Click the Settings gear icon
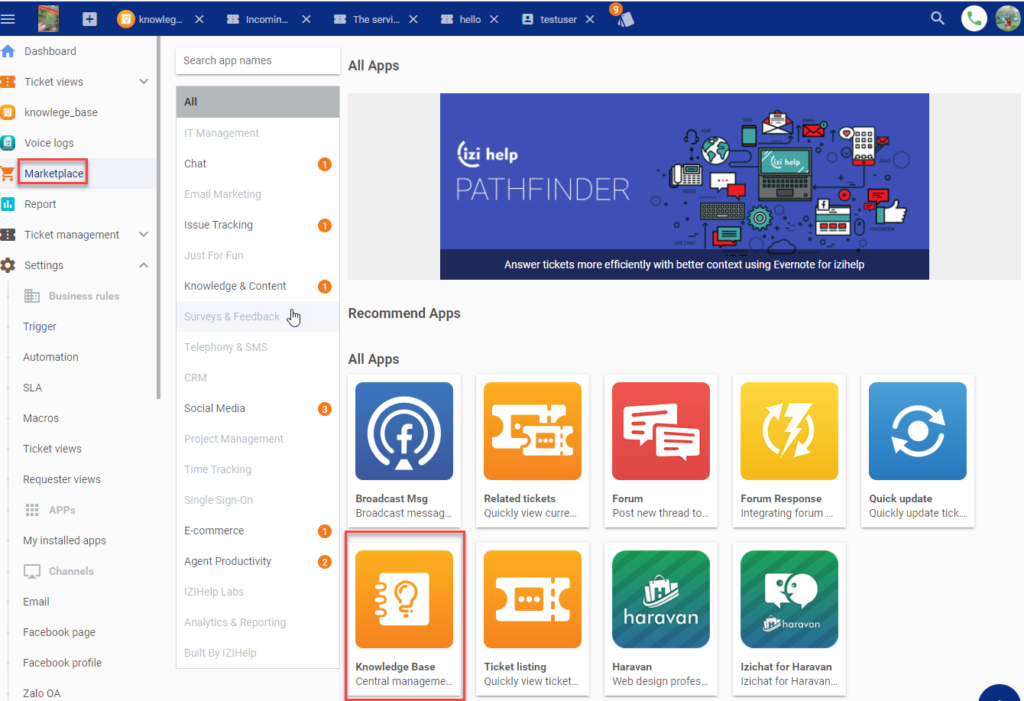The width and height of the screenshot is (1024, 701). pyautogui.click(x=8, y=265)
